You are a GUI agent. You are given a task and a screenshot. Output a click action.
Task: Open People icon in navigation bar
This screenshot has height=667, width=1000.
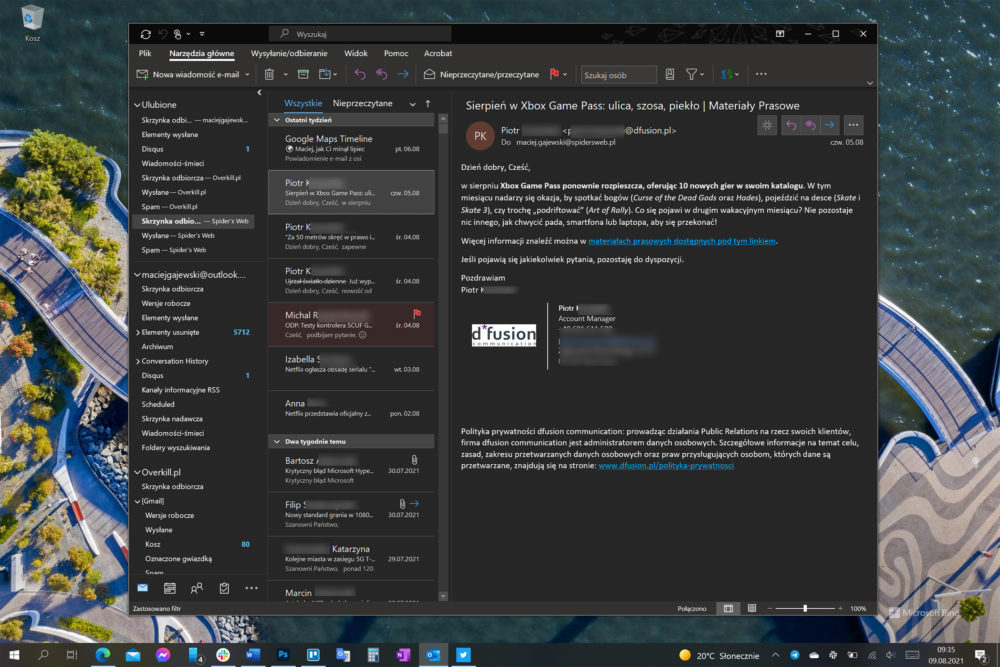pyautogui.click(x=196, y=588)
